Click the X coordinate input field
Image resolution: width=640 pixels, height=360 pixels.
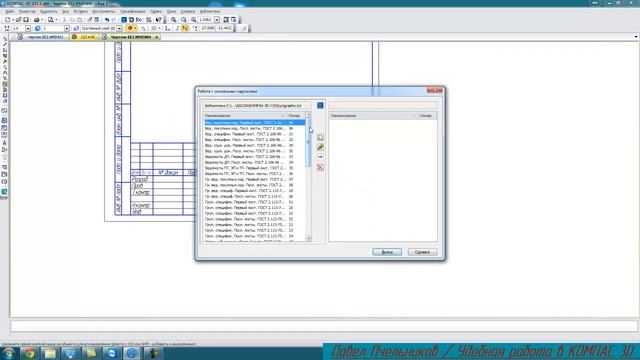pyautogui.click(x=207, y=29)
